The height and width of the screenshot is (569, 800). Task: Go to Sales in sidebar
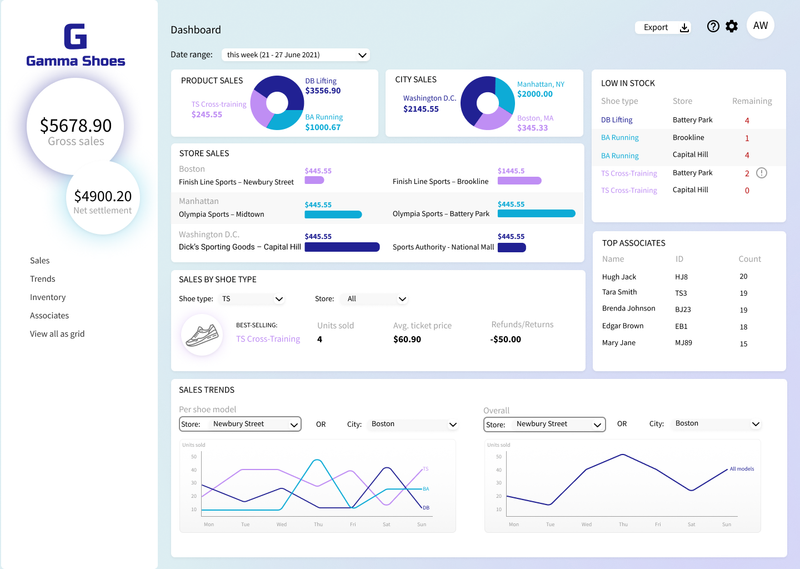(40, 260)
